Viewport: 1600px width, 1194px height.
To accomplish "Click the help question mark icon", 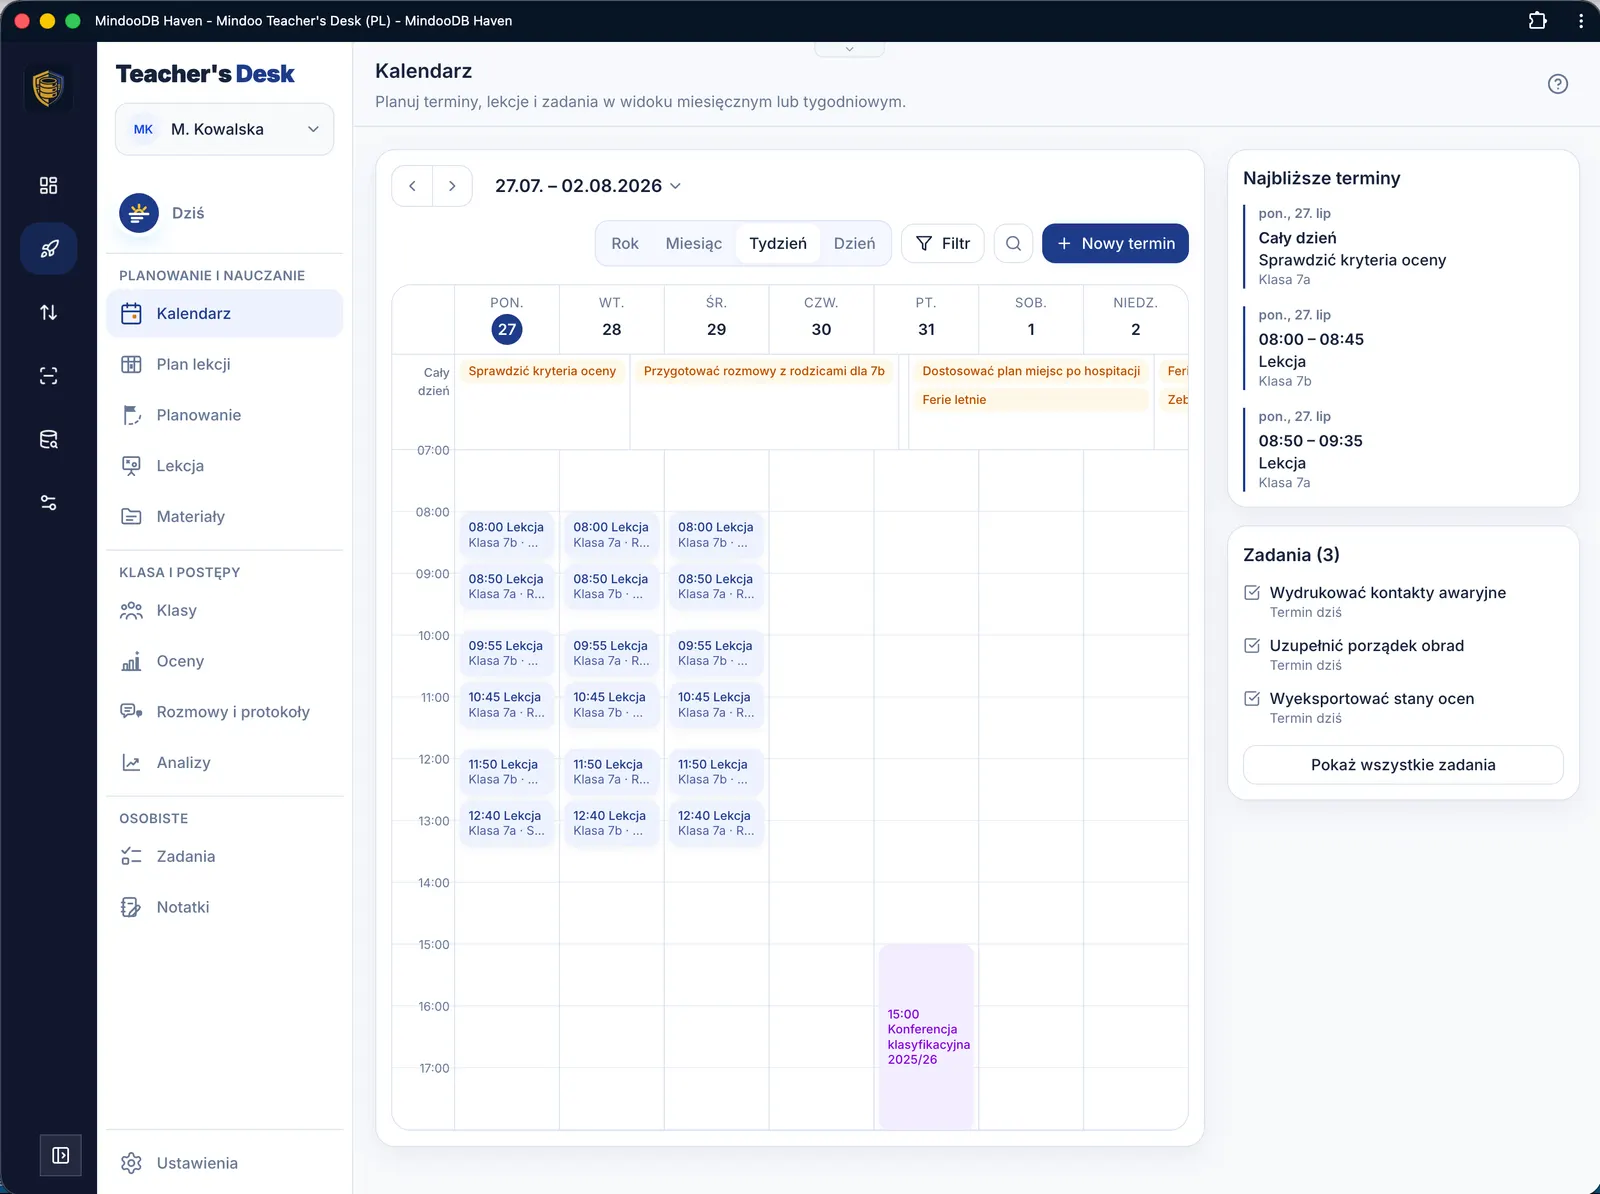I will point(1557,84).
